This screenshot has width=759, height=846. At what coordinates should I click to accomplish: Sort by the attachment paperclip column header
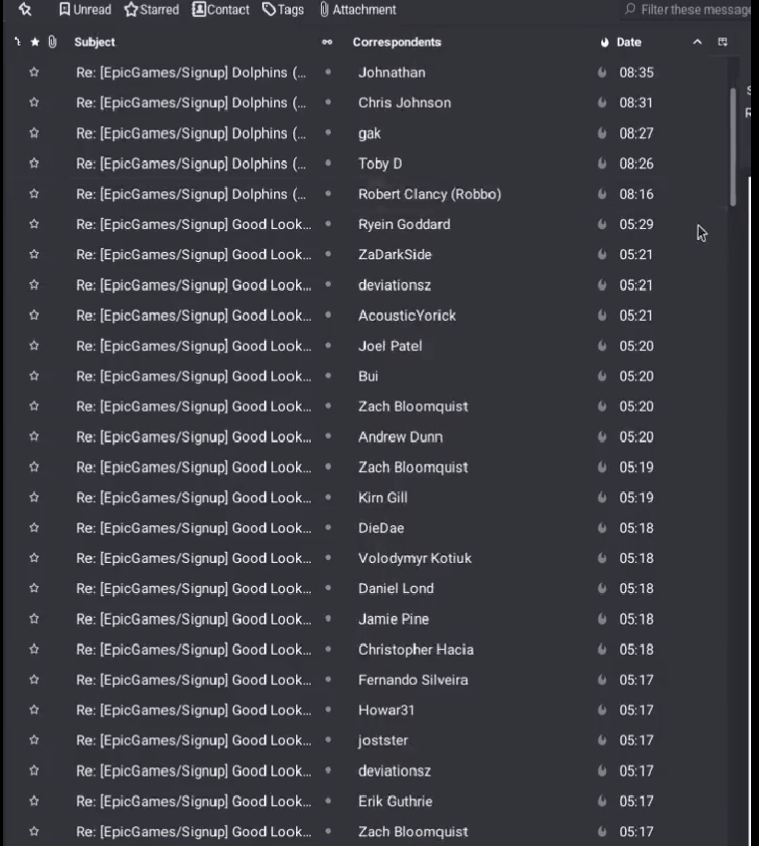tap(51, 42)
